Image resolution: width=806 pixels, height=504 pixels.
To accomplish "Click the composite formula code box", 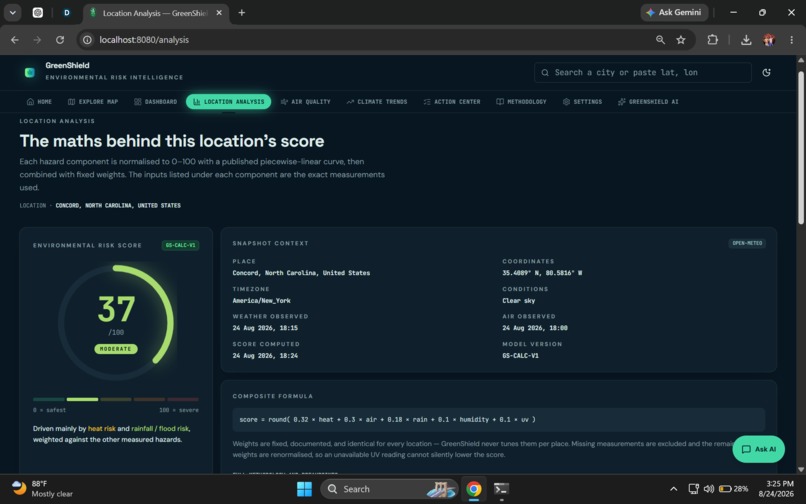I will (x=498, y=420).
